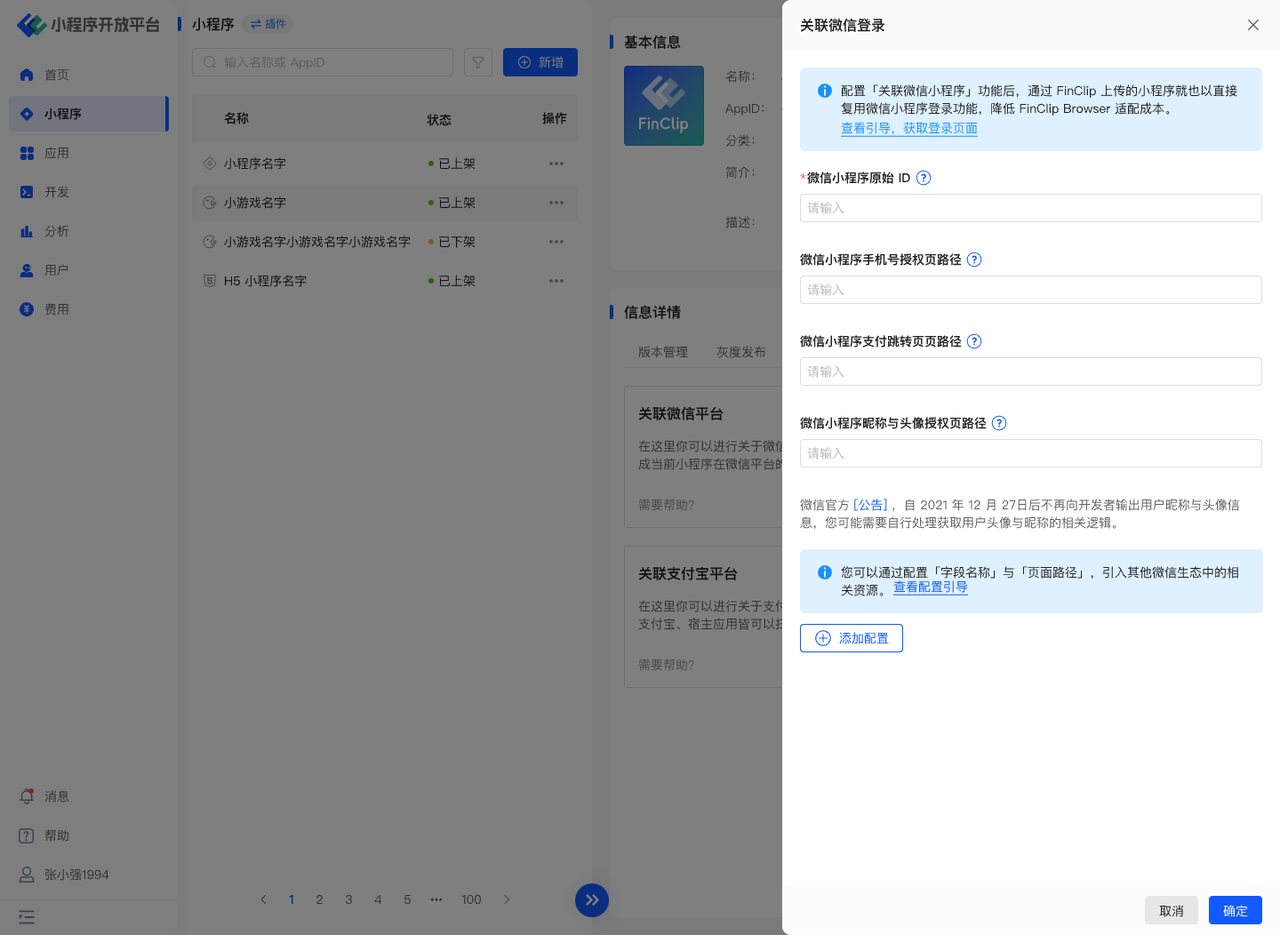Open 消息 notifications in sidebar
Screen dimensions: 1280x935
pos(57,797)
